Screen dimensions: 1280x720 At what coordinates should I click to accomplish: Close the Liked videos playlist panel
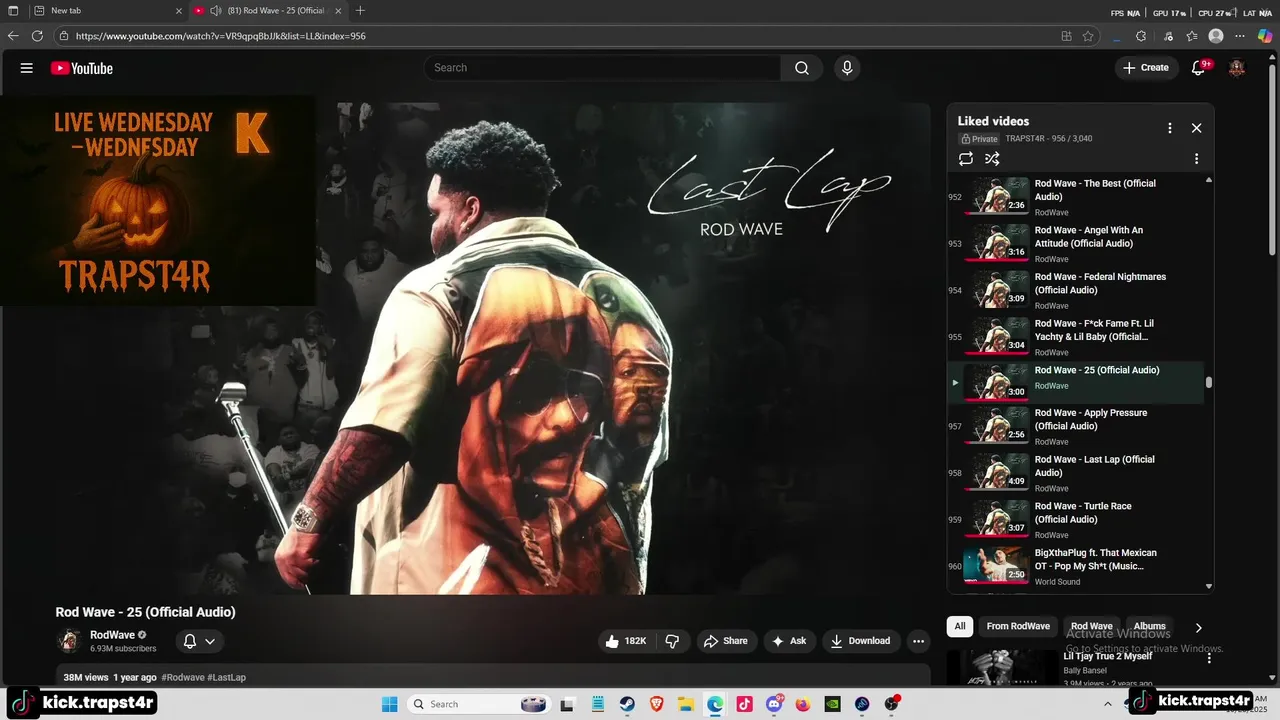pyautogui.click(x=1196, y=128)
